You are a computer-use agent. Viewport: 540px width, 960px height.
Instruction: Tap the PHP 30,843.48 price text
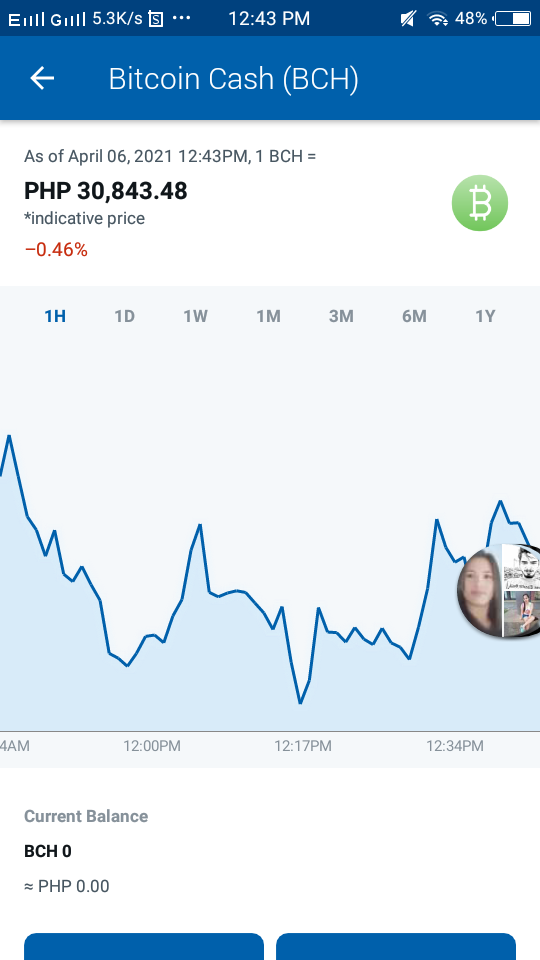click(x=105, y=191)
